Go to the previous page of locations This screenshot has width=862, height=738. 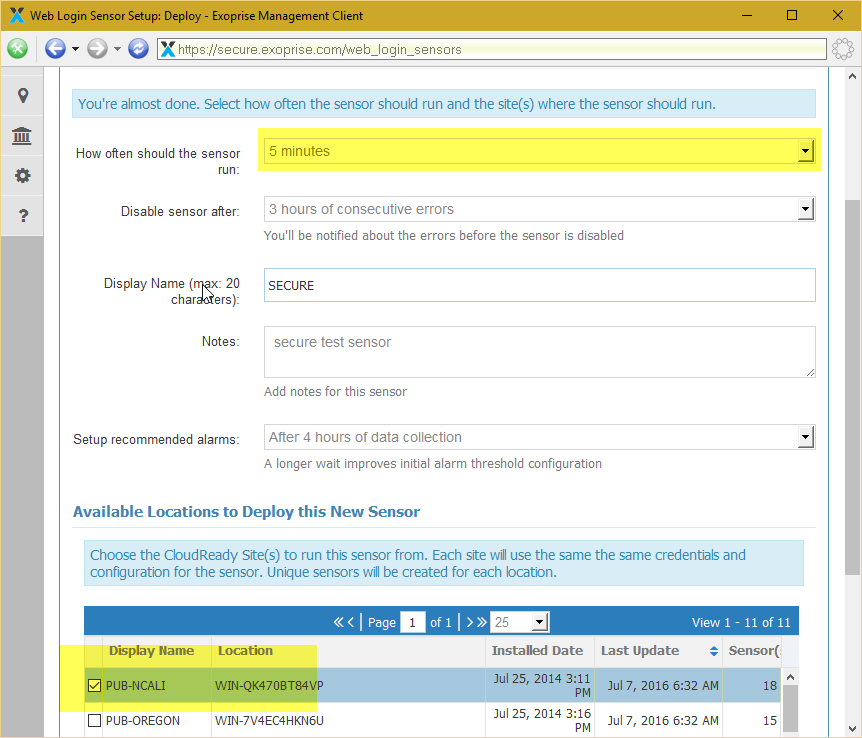coord(351,622)
